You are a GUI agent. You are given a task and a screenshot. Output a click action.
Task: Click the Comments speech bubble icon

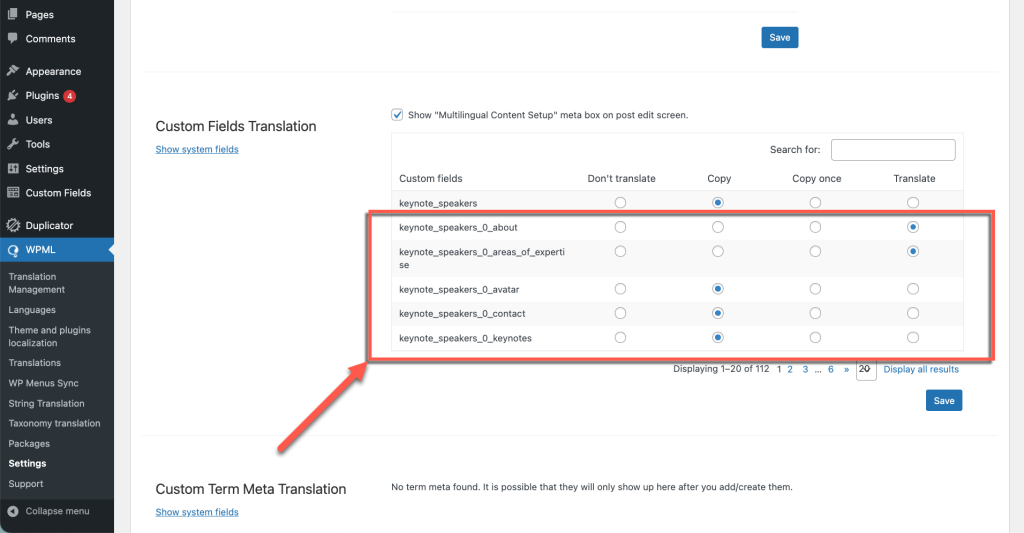tap(12, 38)
